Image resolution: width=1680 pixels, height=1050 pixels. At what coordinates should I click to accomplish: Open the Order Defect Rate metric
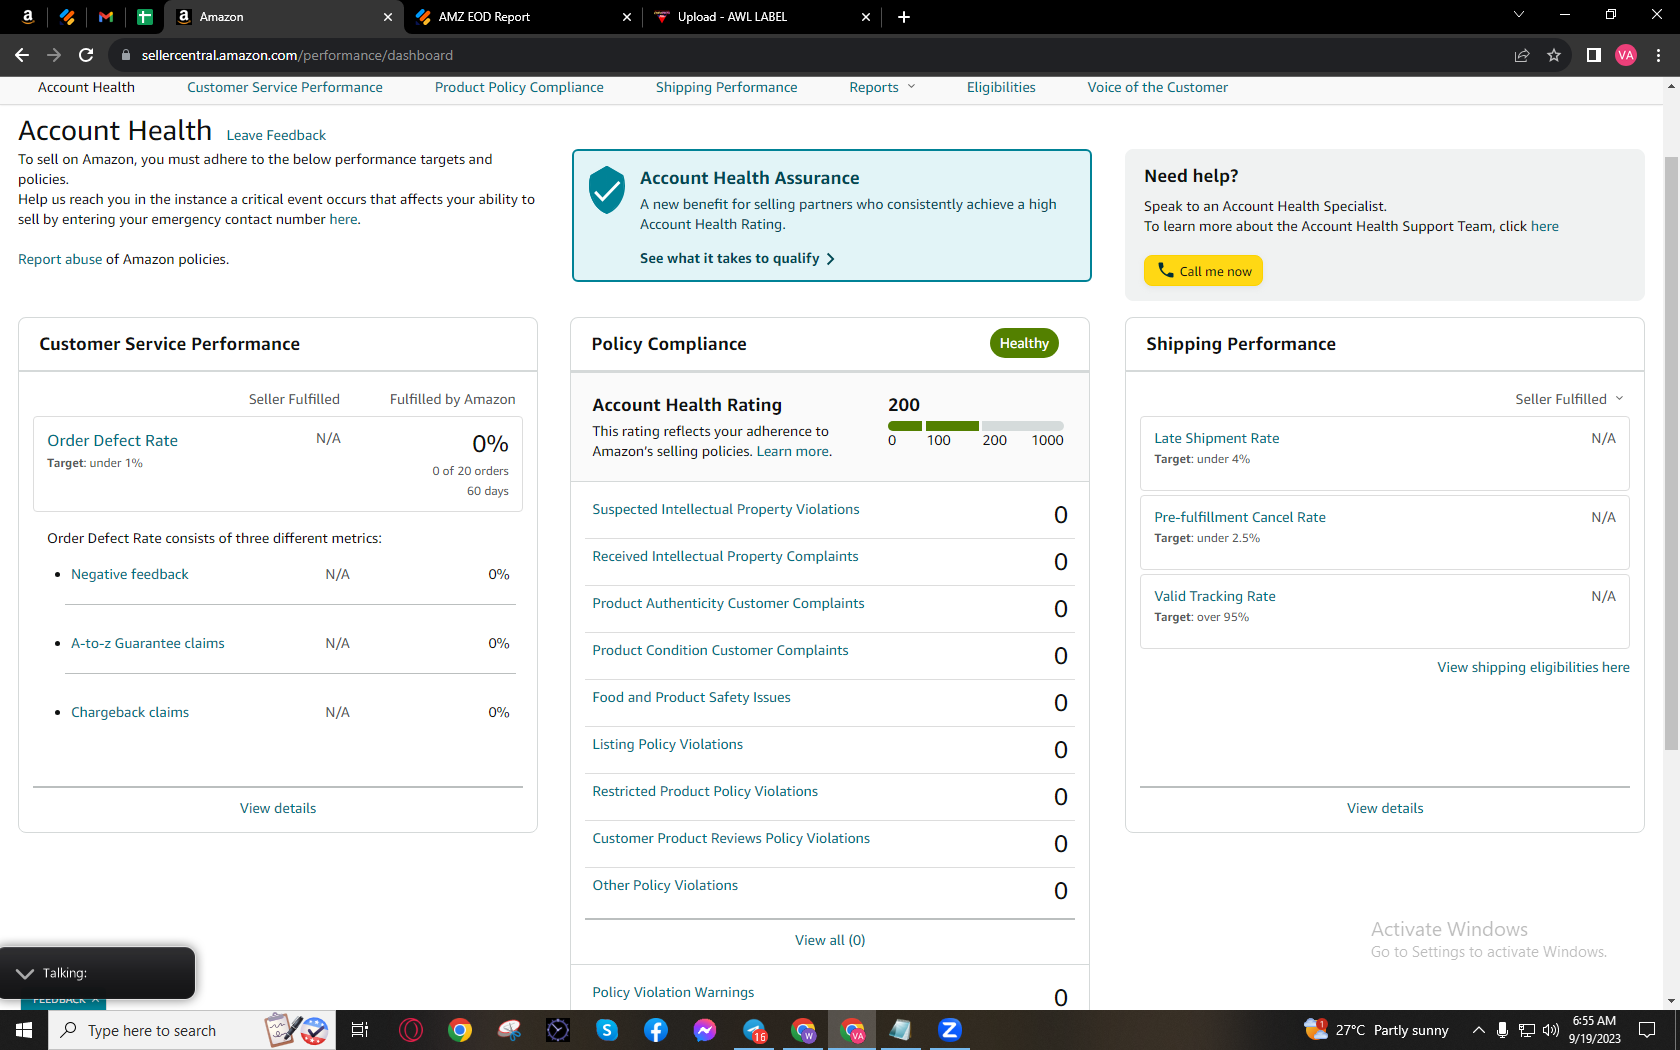tap(112, 441)
